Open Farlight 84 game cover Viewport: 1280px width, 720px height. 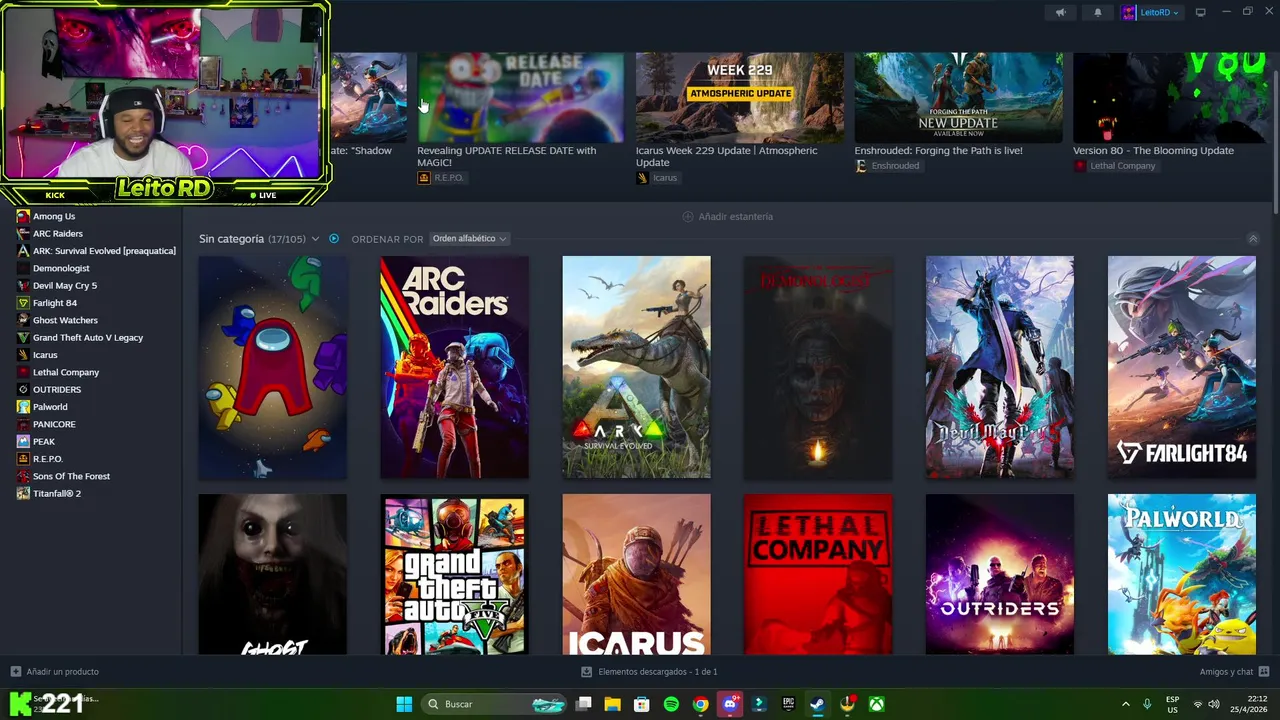tap(1182, 367)
